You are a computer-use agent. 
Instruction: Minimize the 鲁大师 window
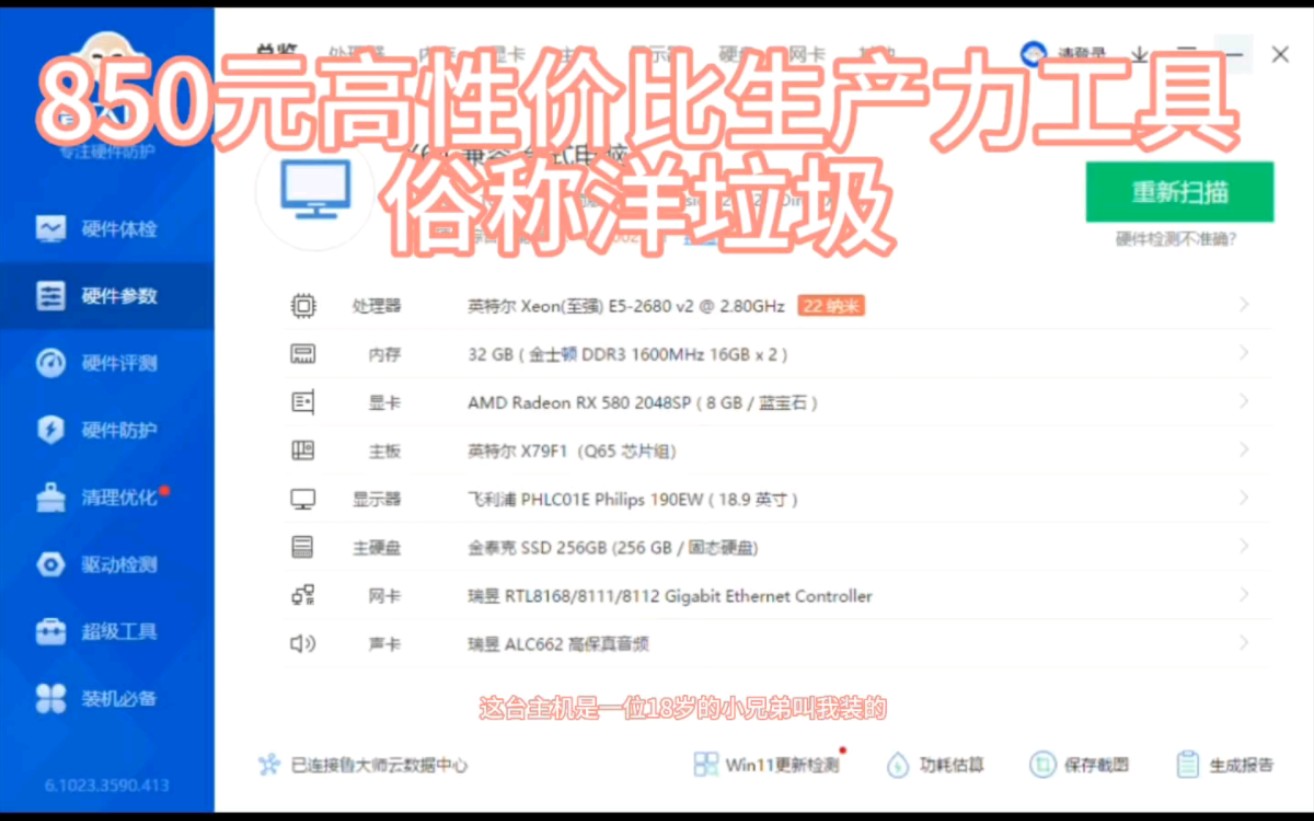point(1235,55)
